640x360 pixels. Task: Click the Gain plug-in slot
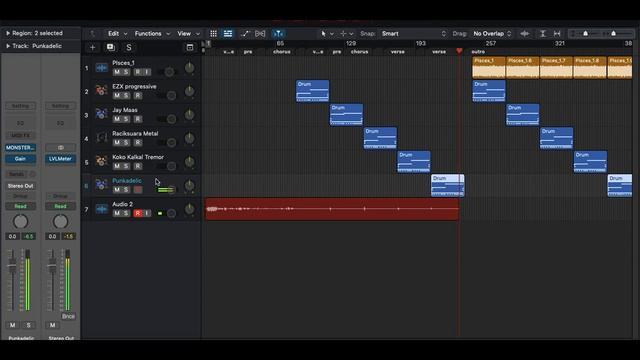[20, 159]
